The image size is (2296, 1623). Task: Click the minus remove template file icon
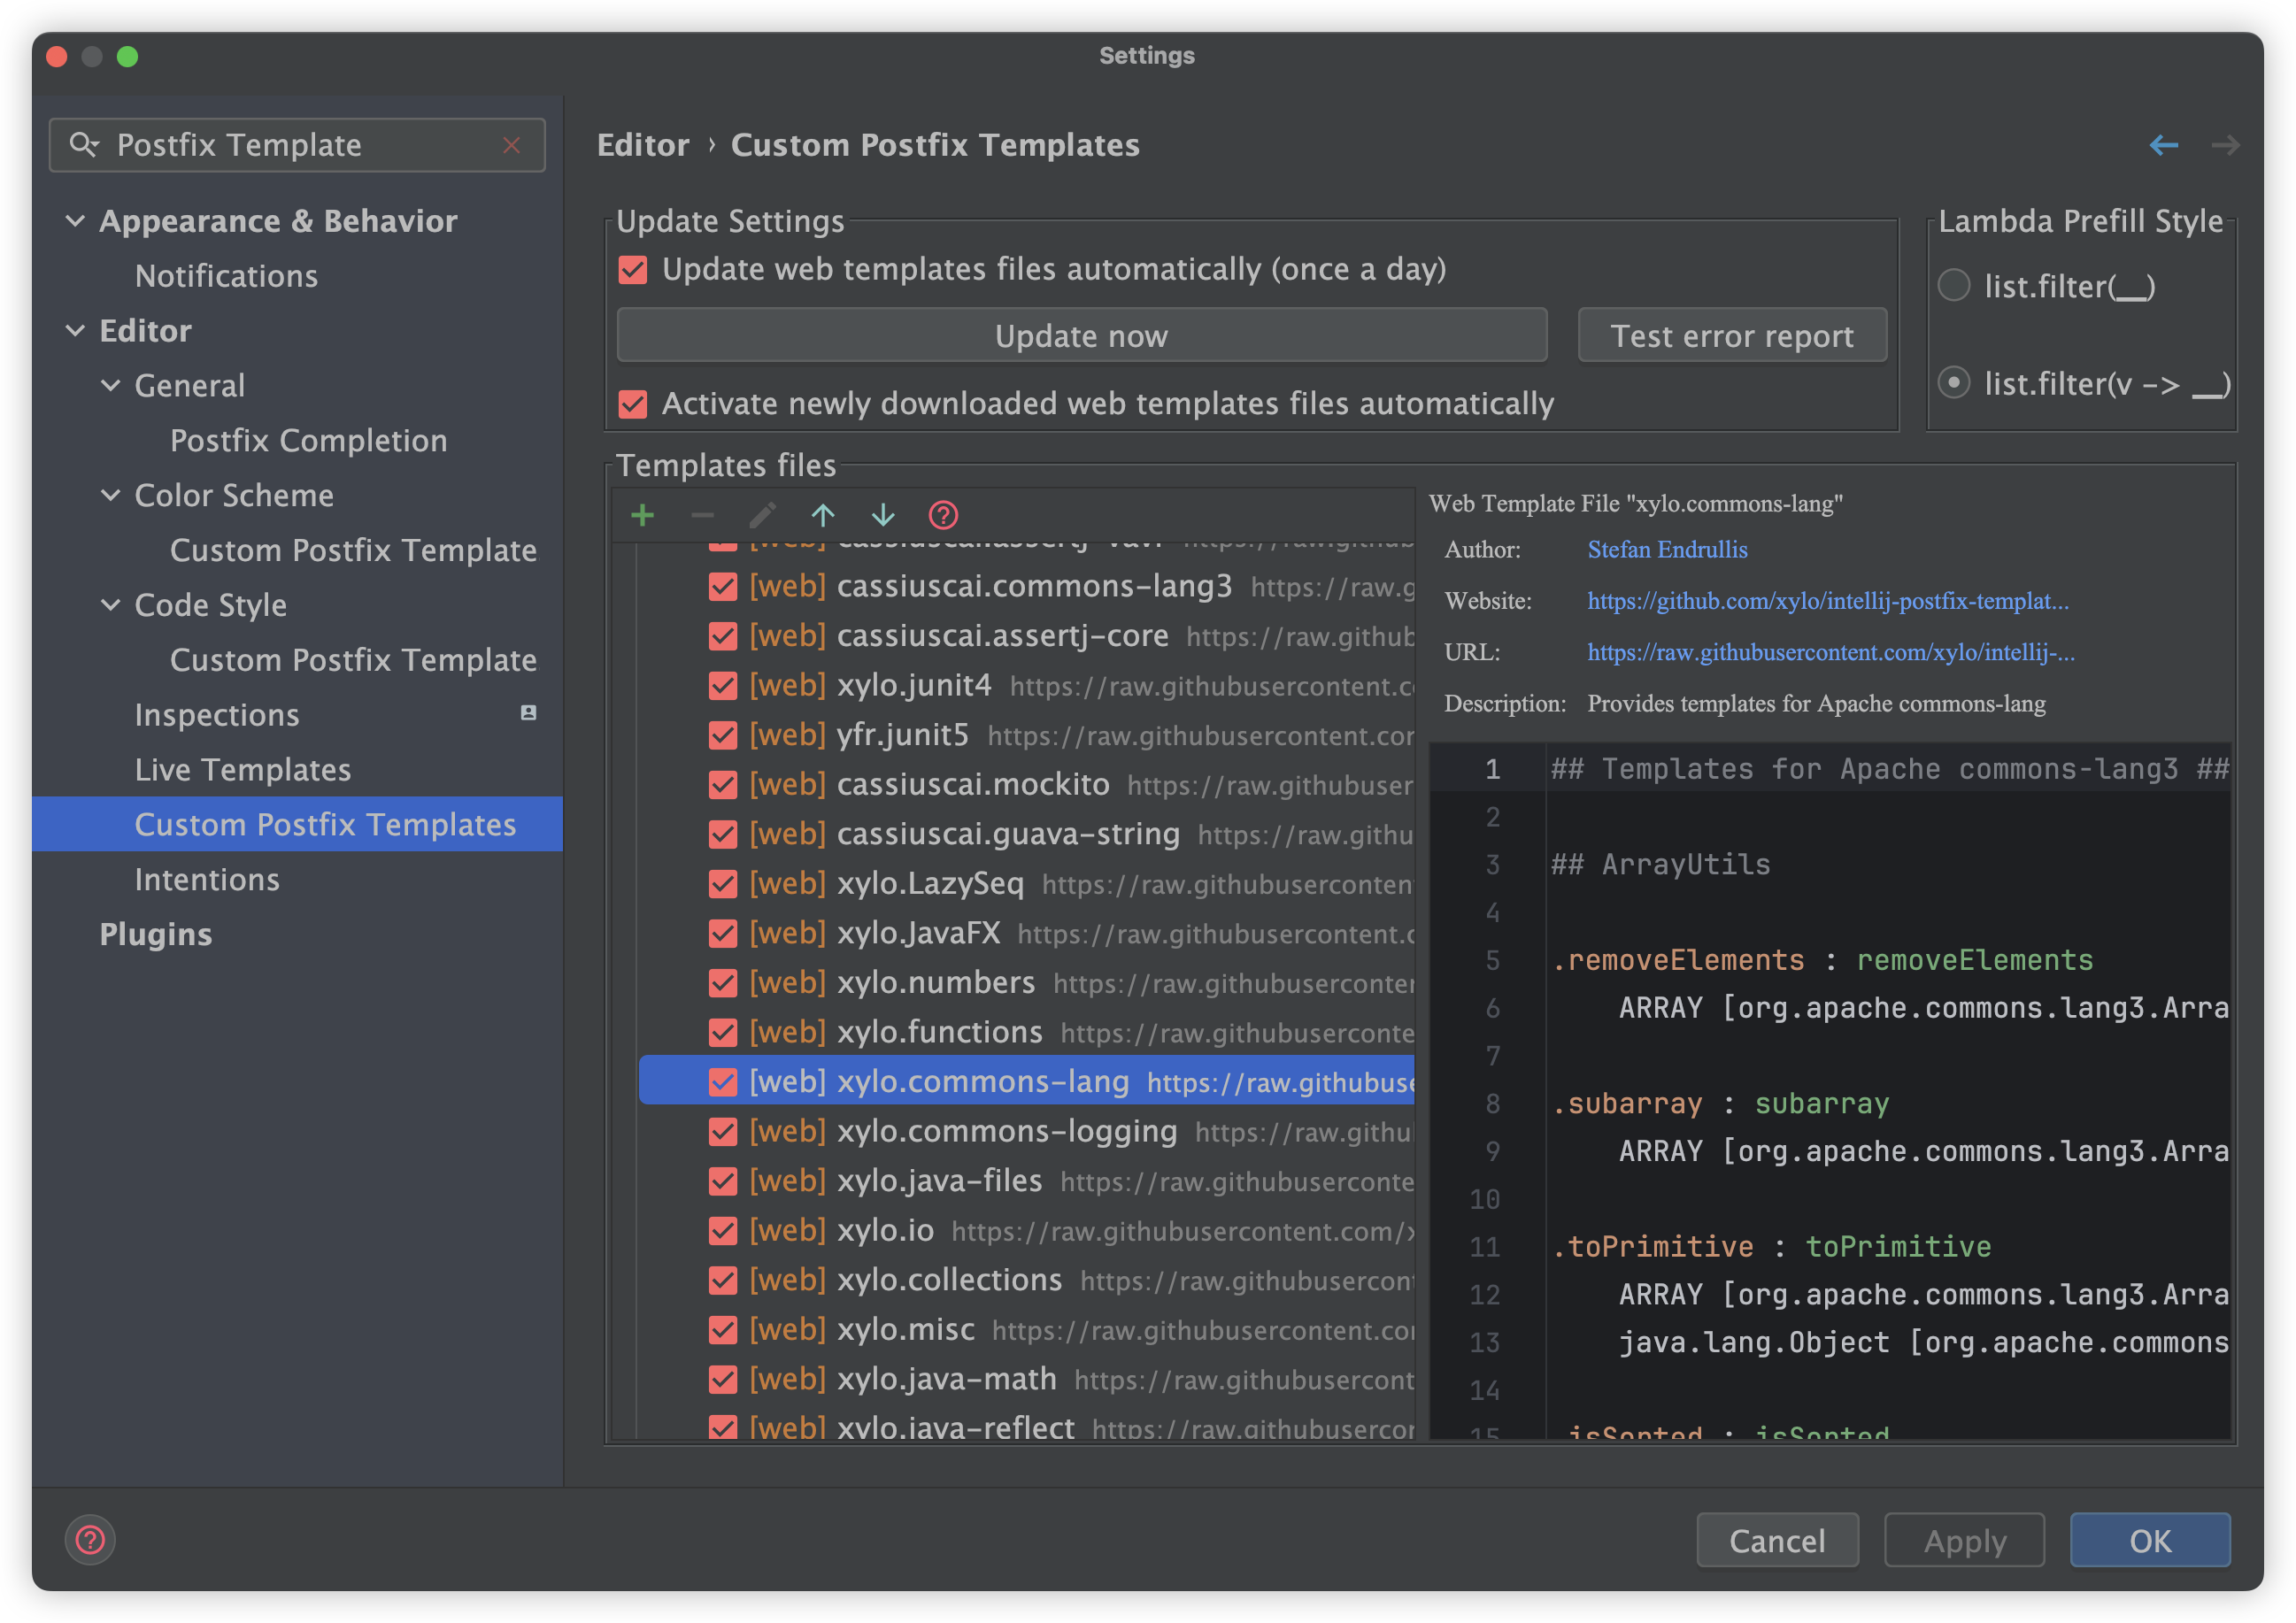pos(702,515)
